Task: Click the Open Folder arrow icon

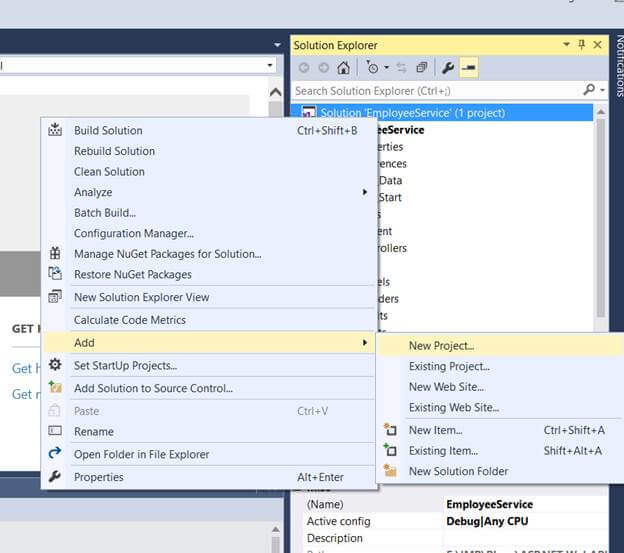Action: point(55,453)
